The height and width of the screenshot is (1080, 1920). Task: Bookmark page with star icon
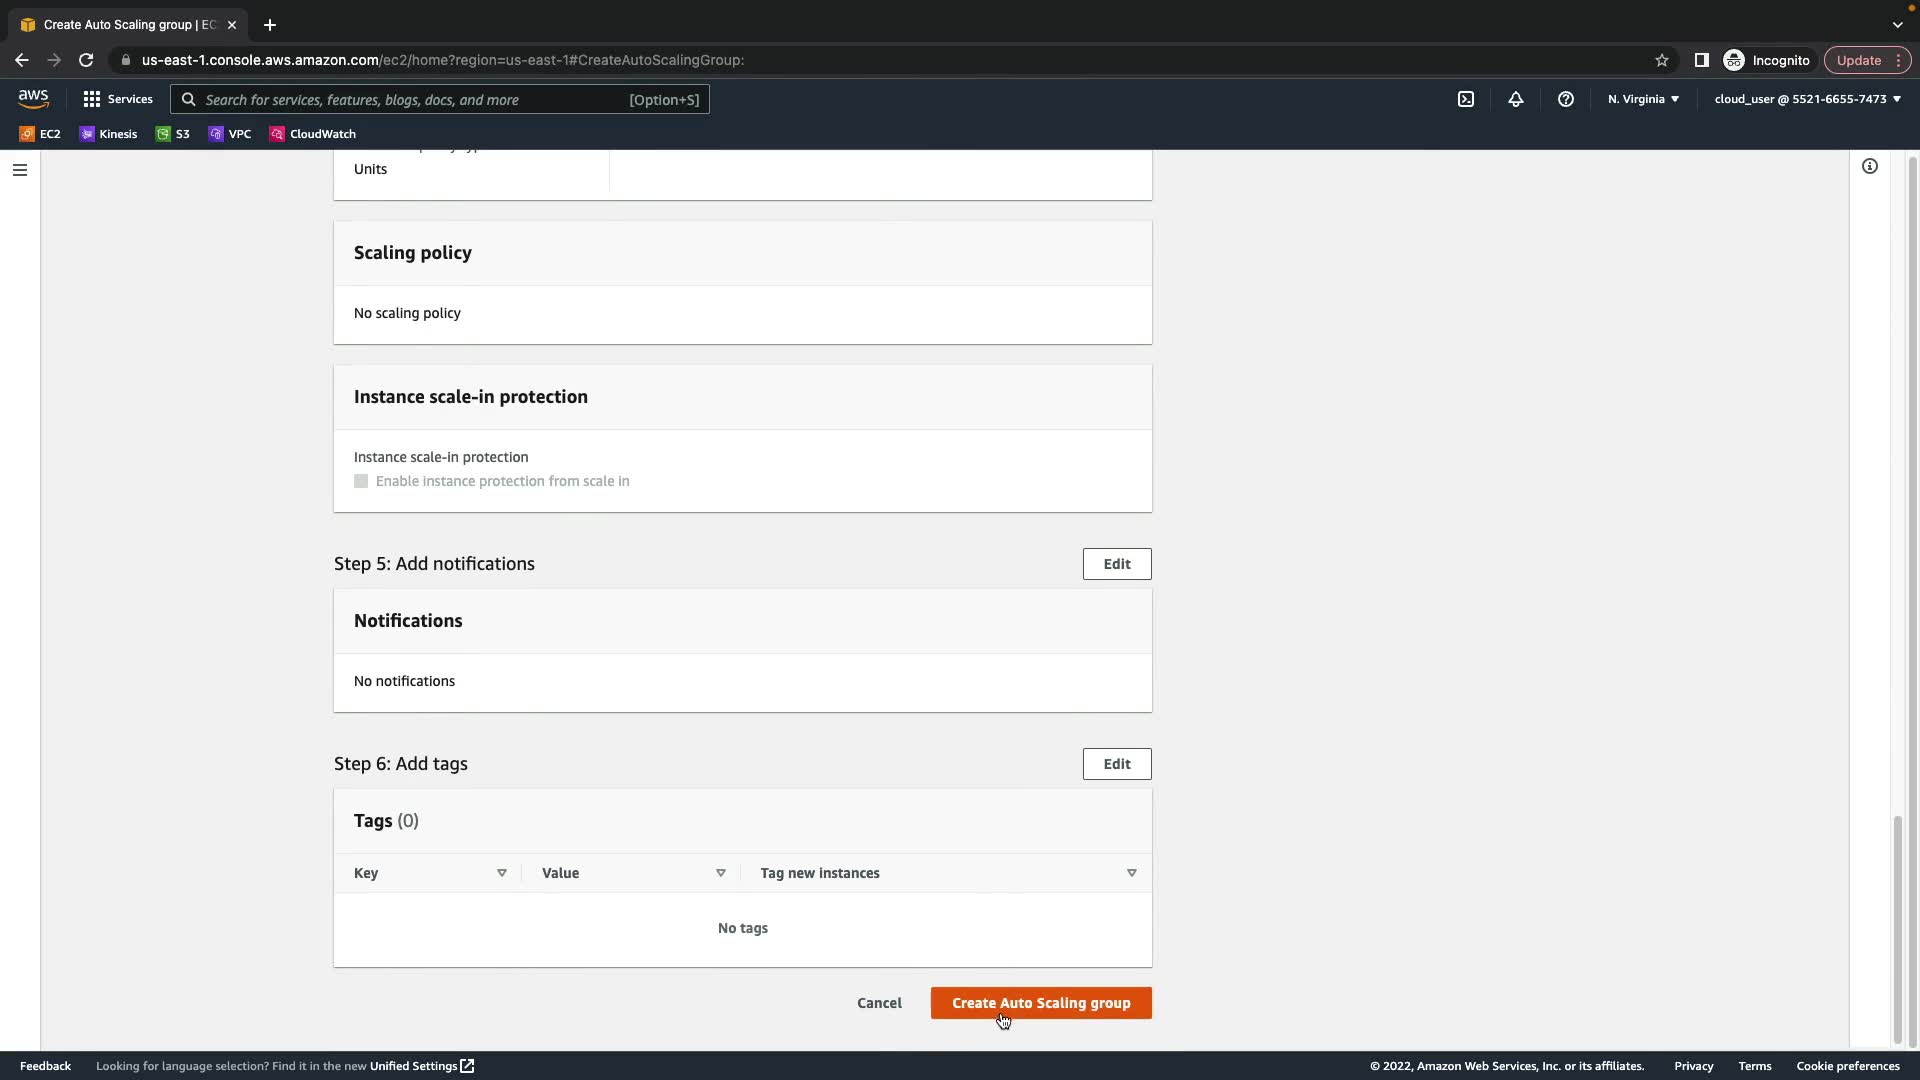point(1662,60)
